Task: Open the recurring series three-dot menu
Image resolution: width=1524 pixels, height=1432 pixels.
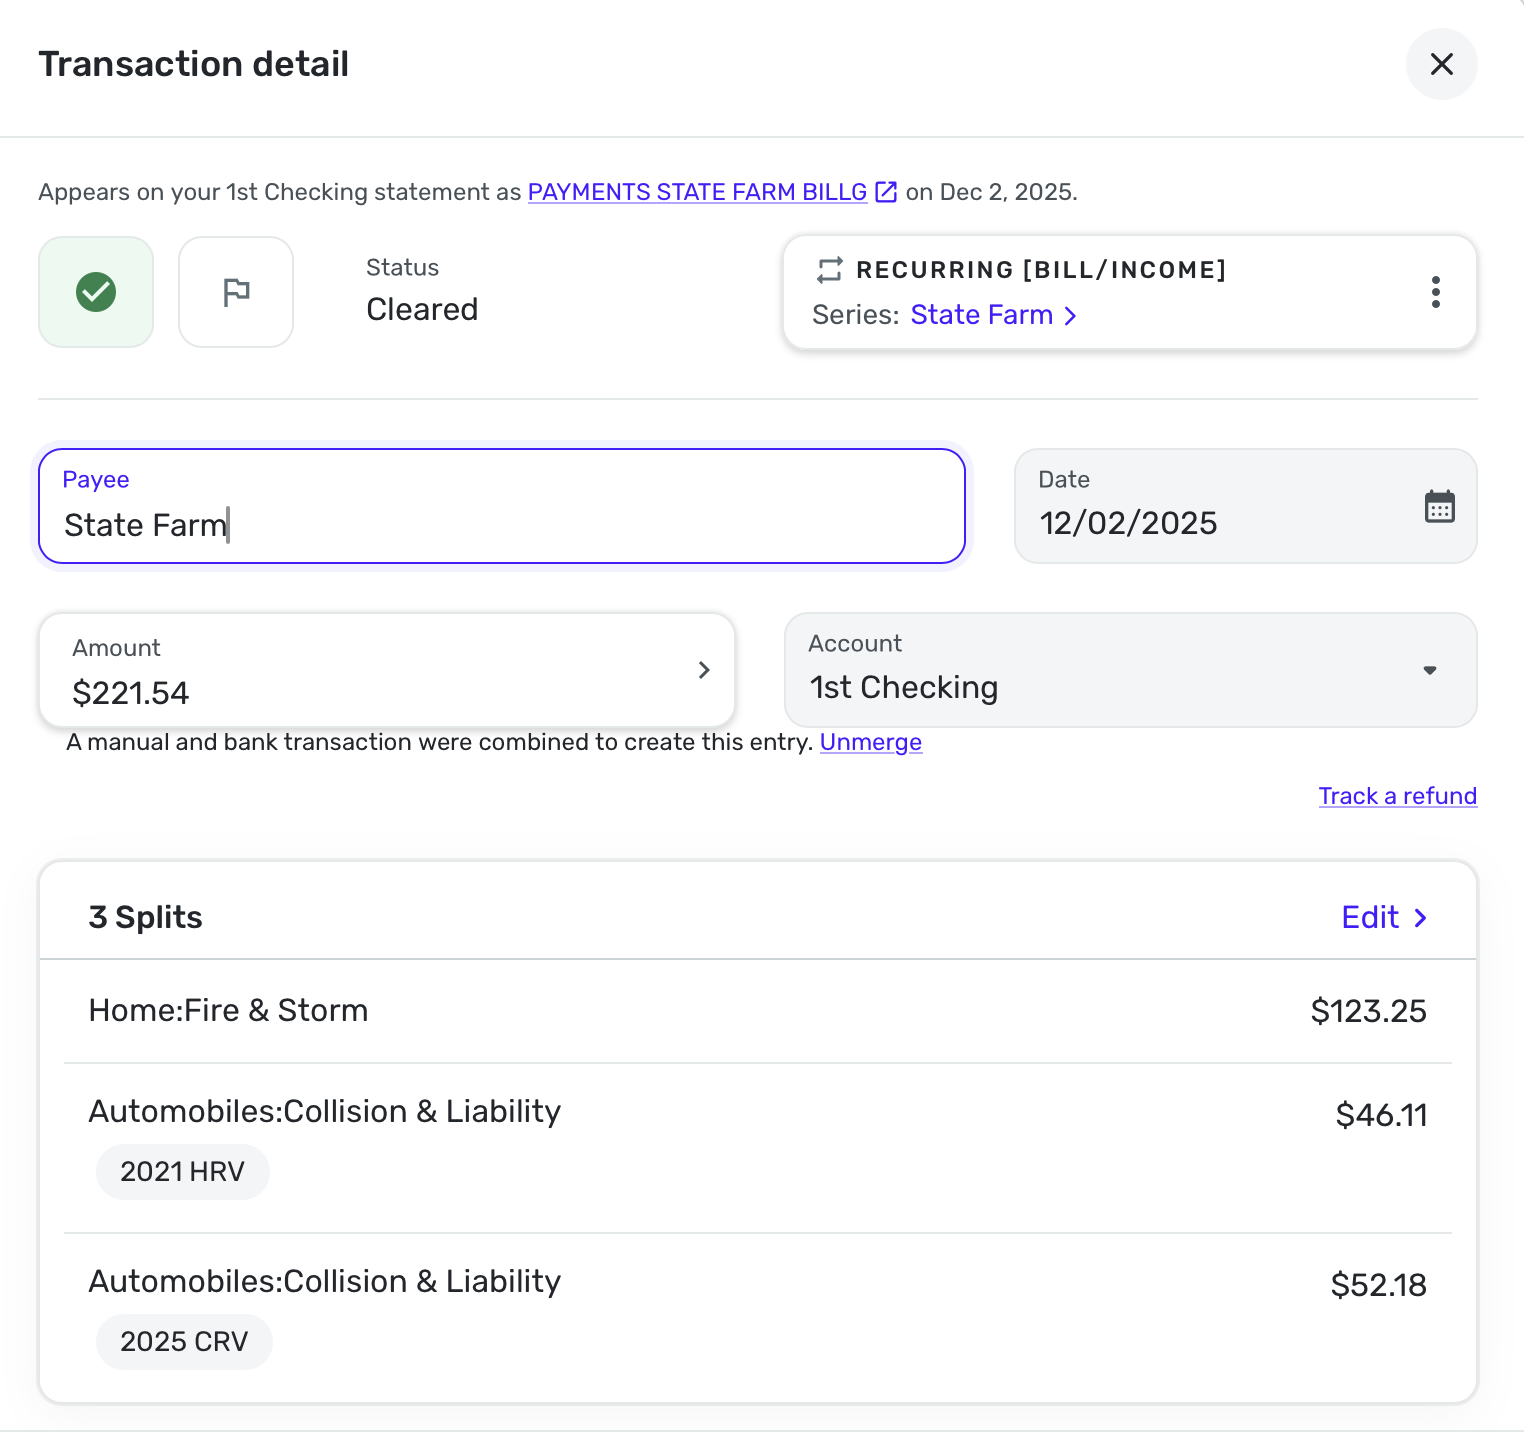Action: (x=1435, y=292)
